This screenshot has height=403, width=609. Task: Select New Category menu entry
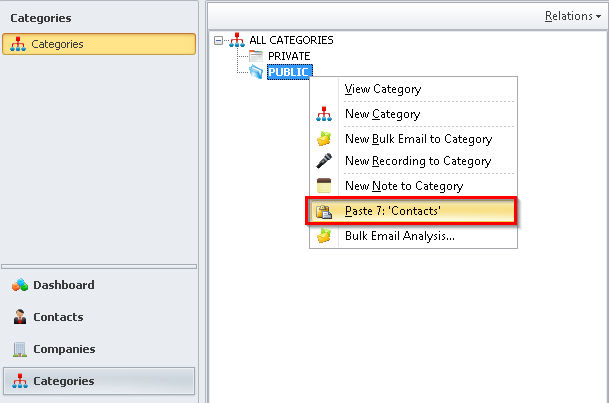click(x=382, y=114)
